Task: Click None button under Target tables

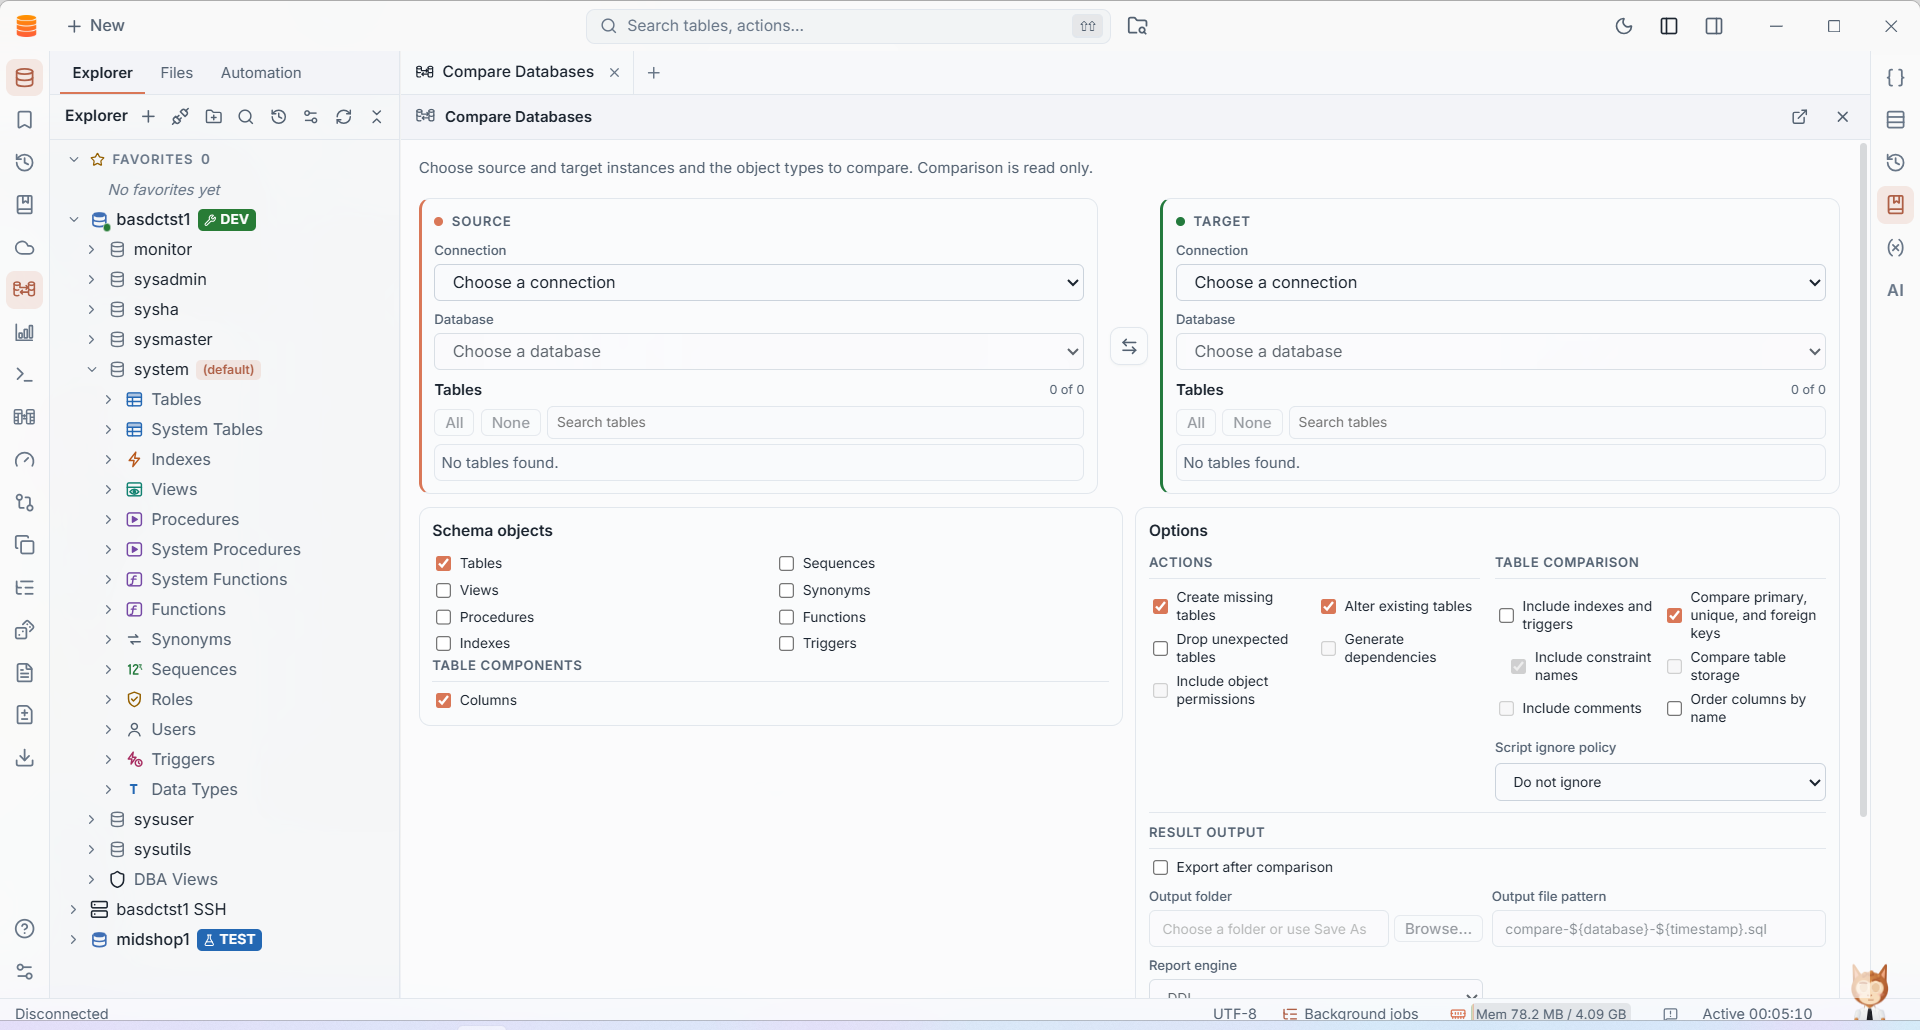Action: coord(1252,423)
